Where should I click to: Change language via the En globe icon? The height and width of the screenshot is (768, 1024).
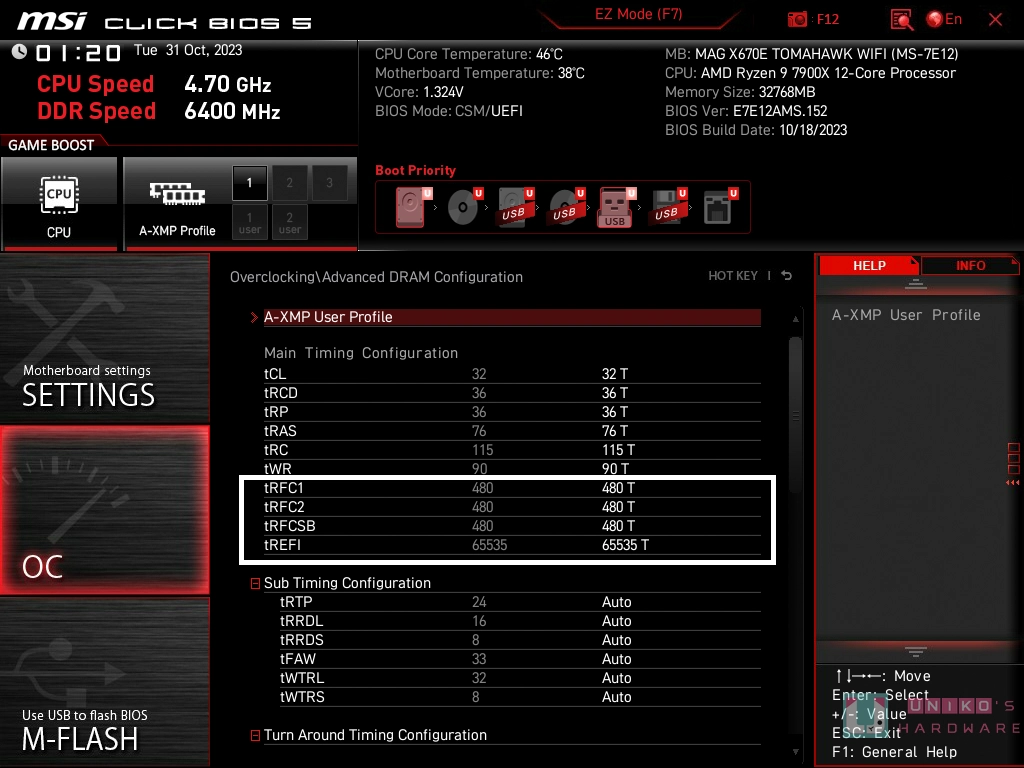(944, 19)
